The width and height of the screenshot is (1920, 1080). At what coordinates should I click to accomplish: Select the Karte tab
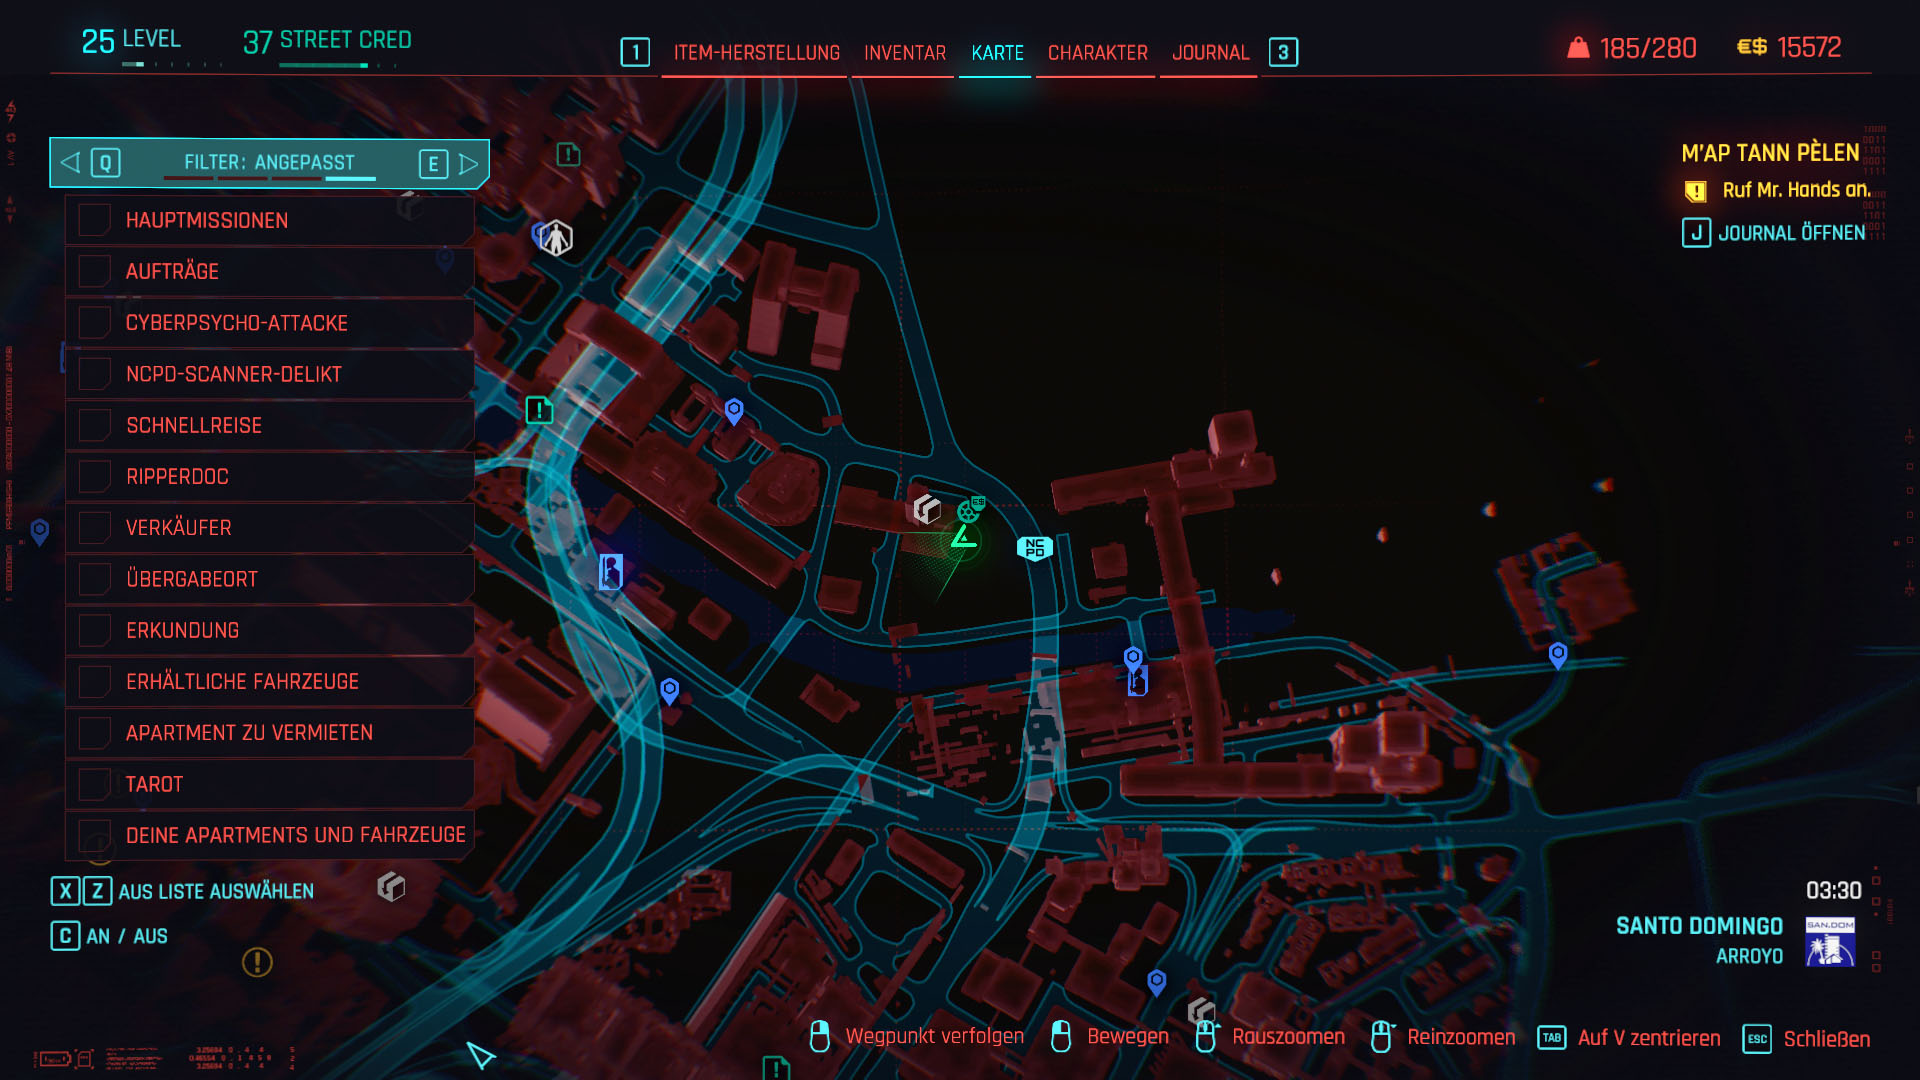pyautogui.click(x=997, y=53)
